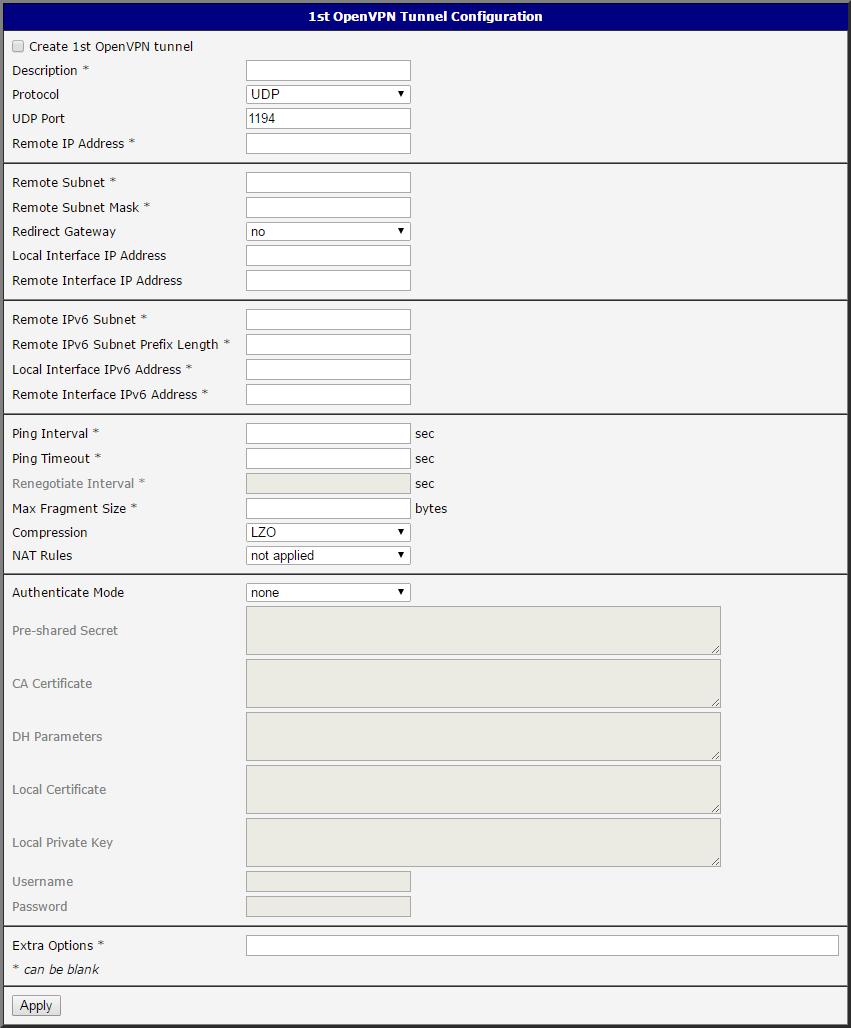This screenshot has height=1028, width=851.
Task: Expand the NAT Rules dropdown
Action: click(328, 555)
